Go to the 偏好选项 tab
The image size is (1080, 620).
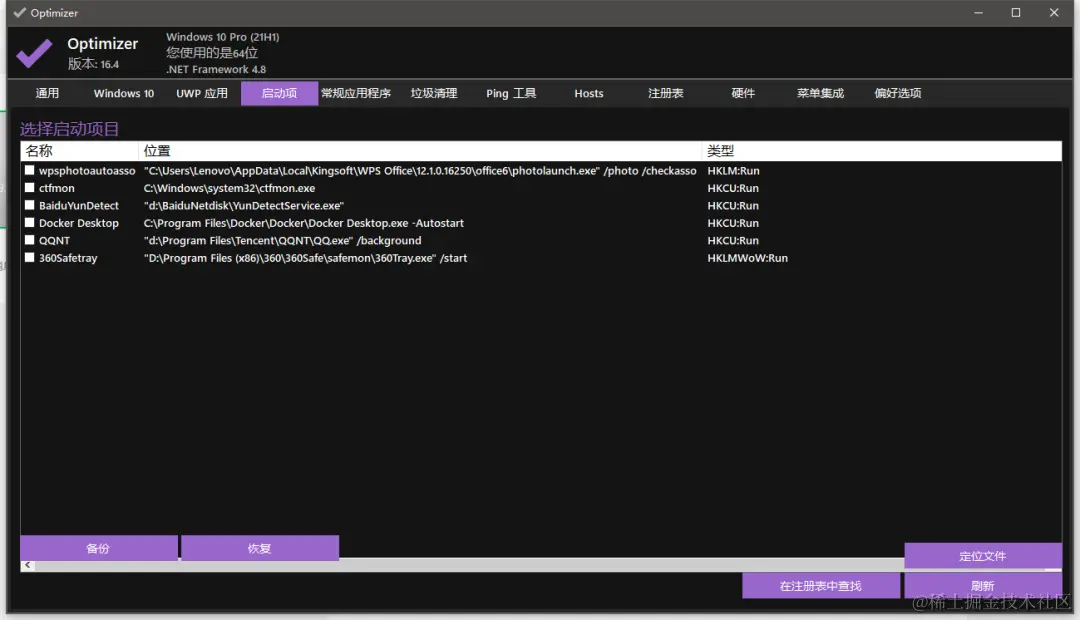pyautogui.click(x=898, y=93)
